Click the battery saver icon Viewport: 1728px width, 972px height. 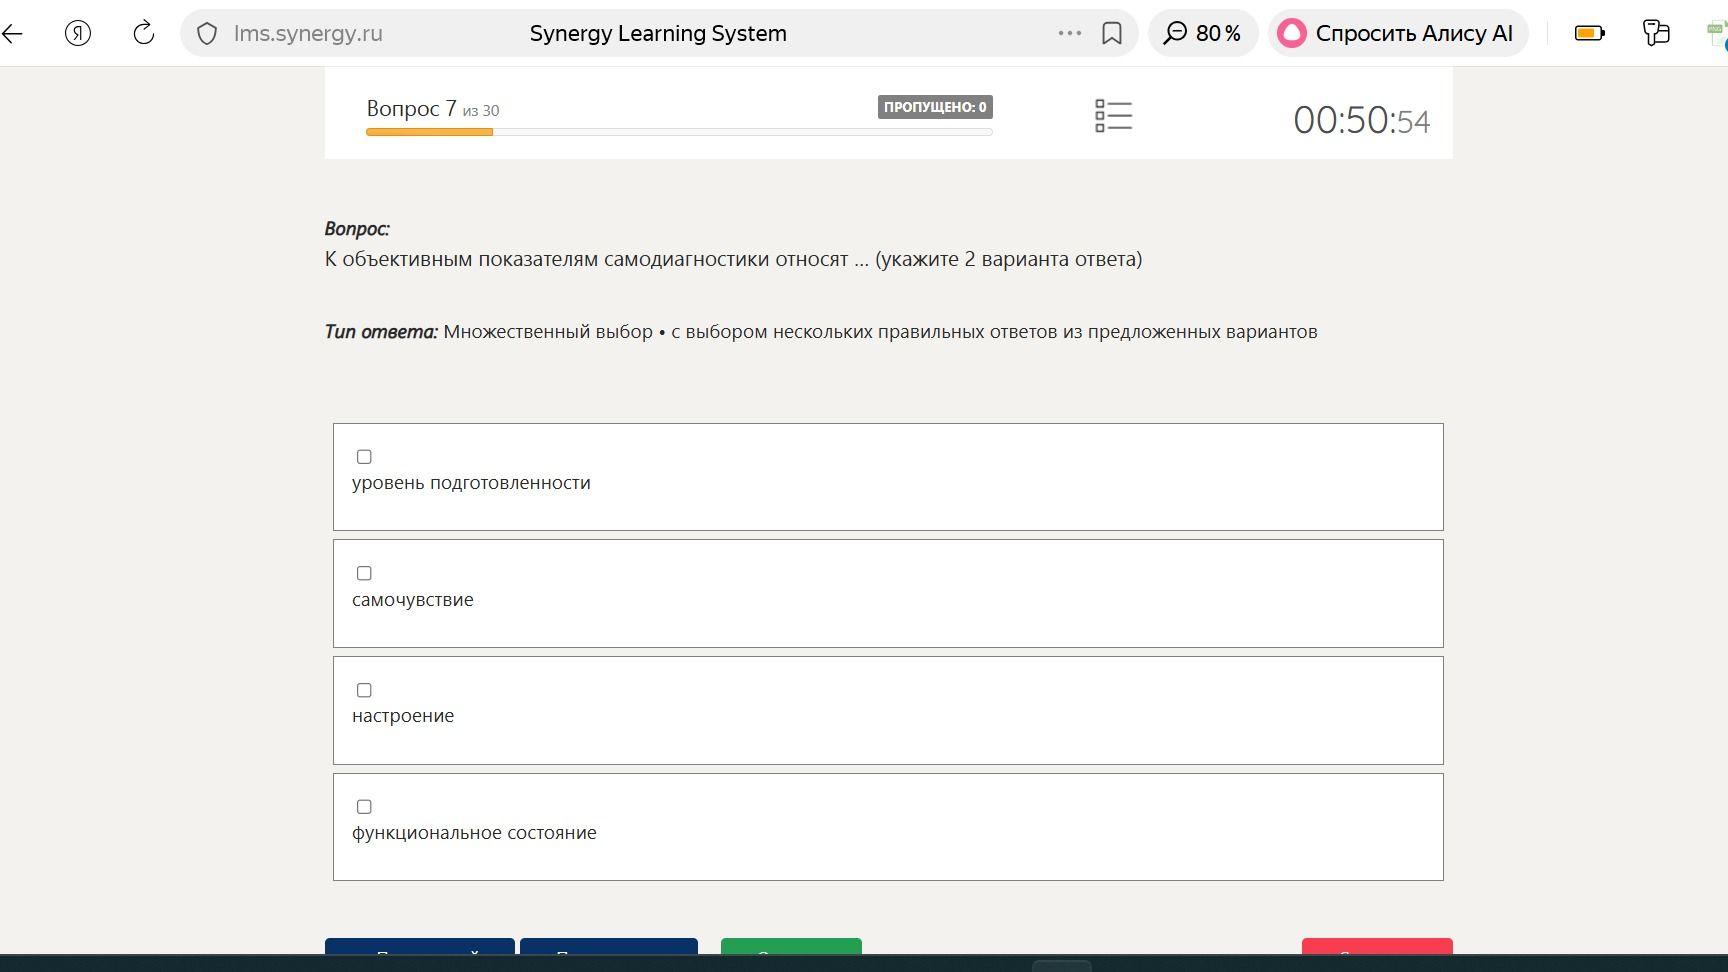1589,33
